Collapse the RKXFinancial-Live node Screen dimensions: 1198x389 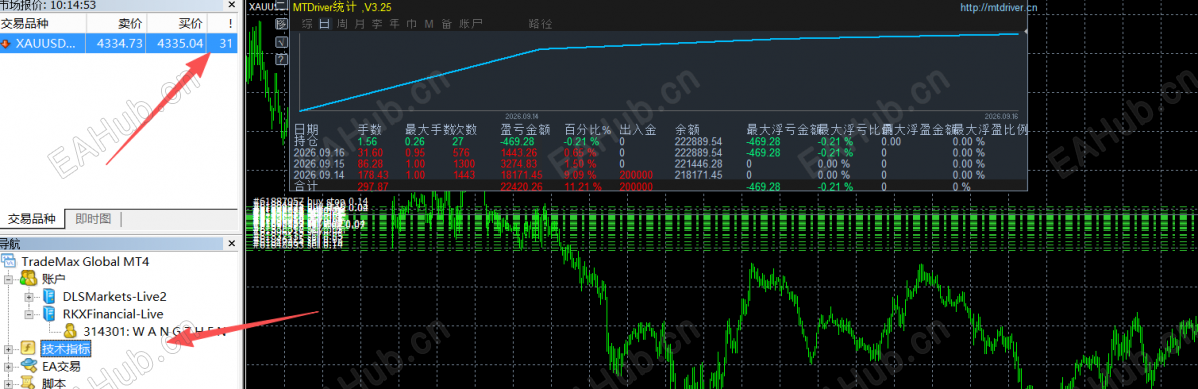pos(29,314)
